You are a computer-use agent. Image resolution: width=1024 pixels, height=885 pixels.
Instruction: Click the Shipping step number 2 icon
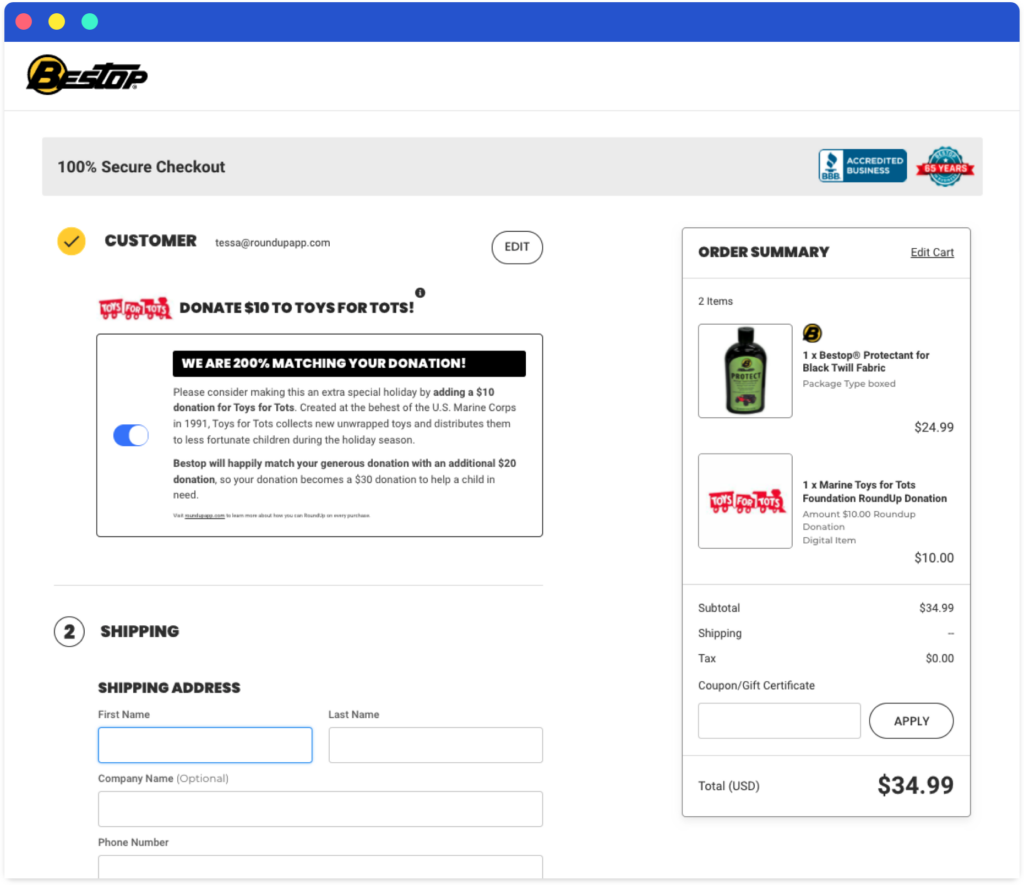69,632
